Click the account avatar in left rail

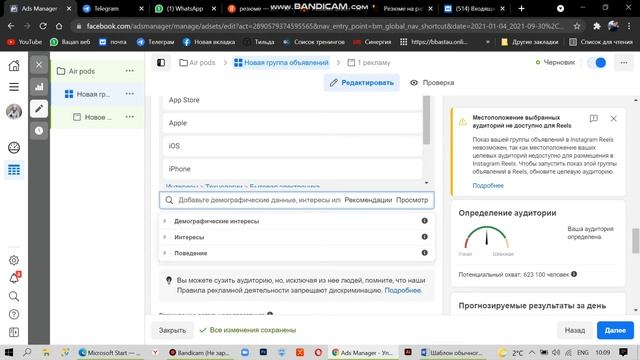coord(14,111)
